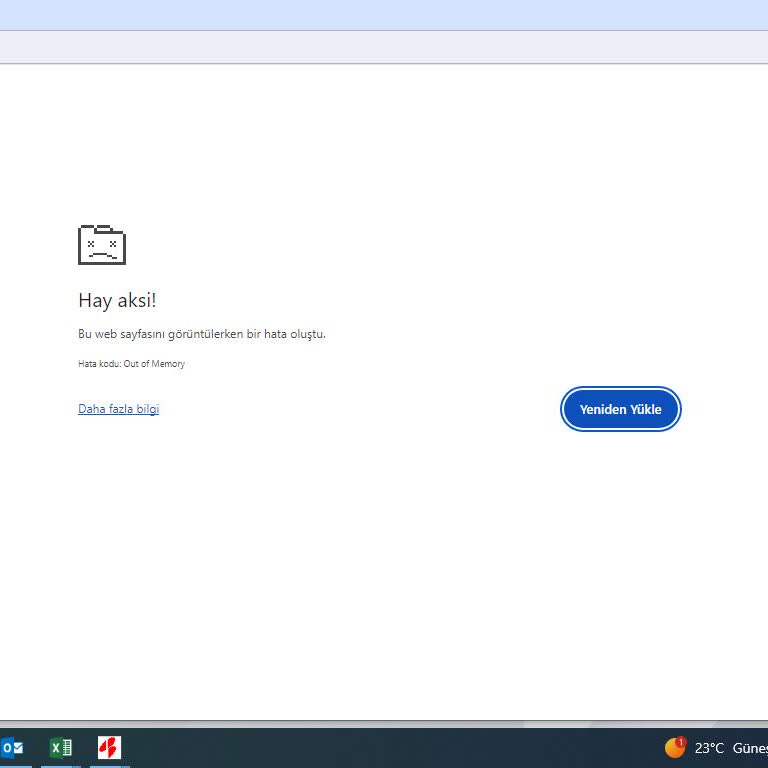Click the empty browser tab strip
This screenshot has width=768, height=768.
(384, 15)
